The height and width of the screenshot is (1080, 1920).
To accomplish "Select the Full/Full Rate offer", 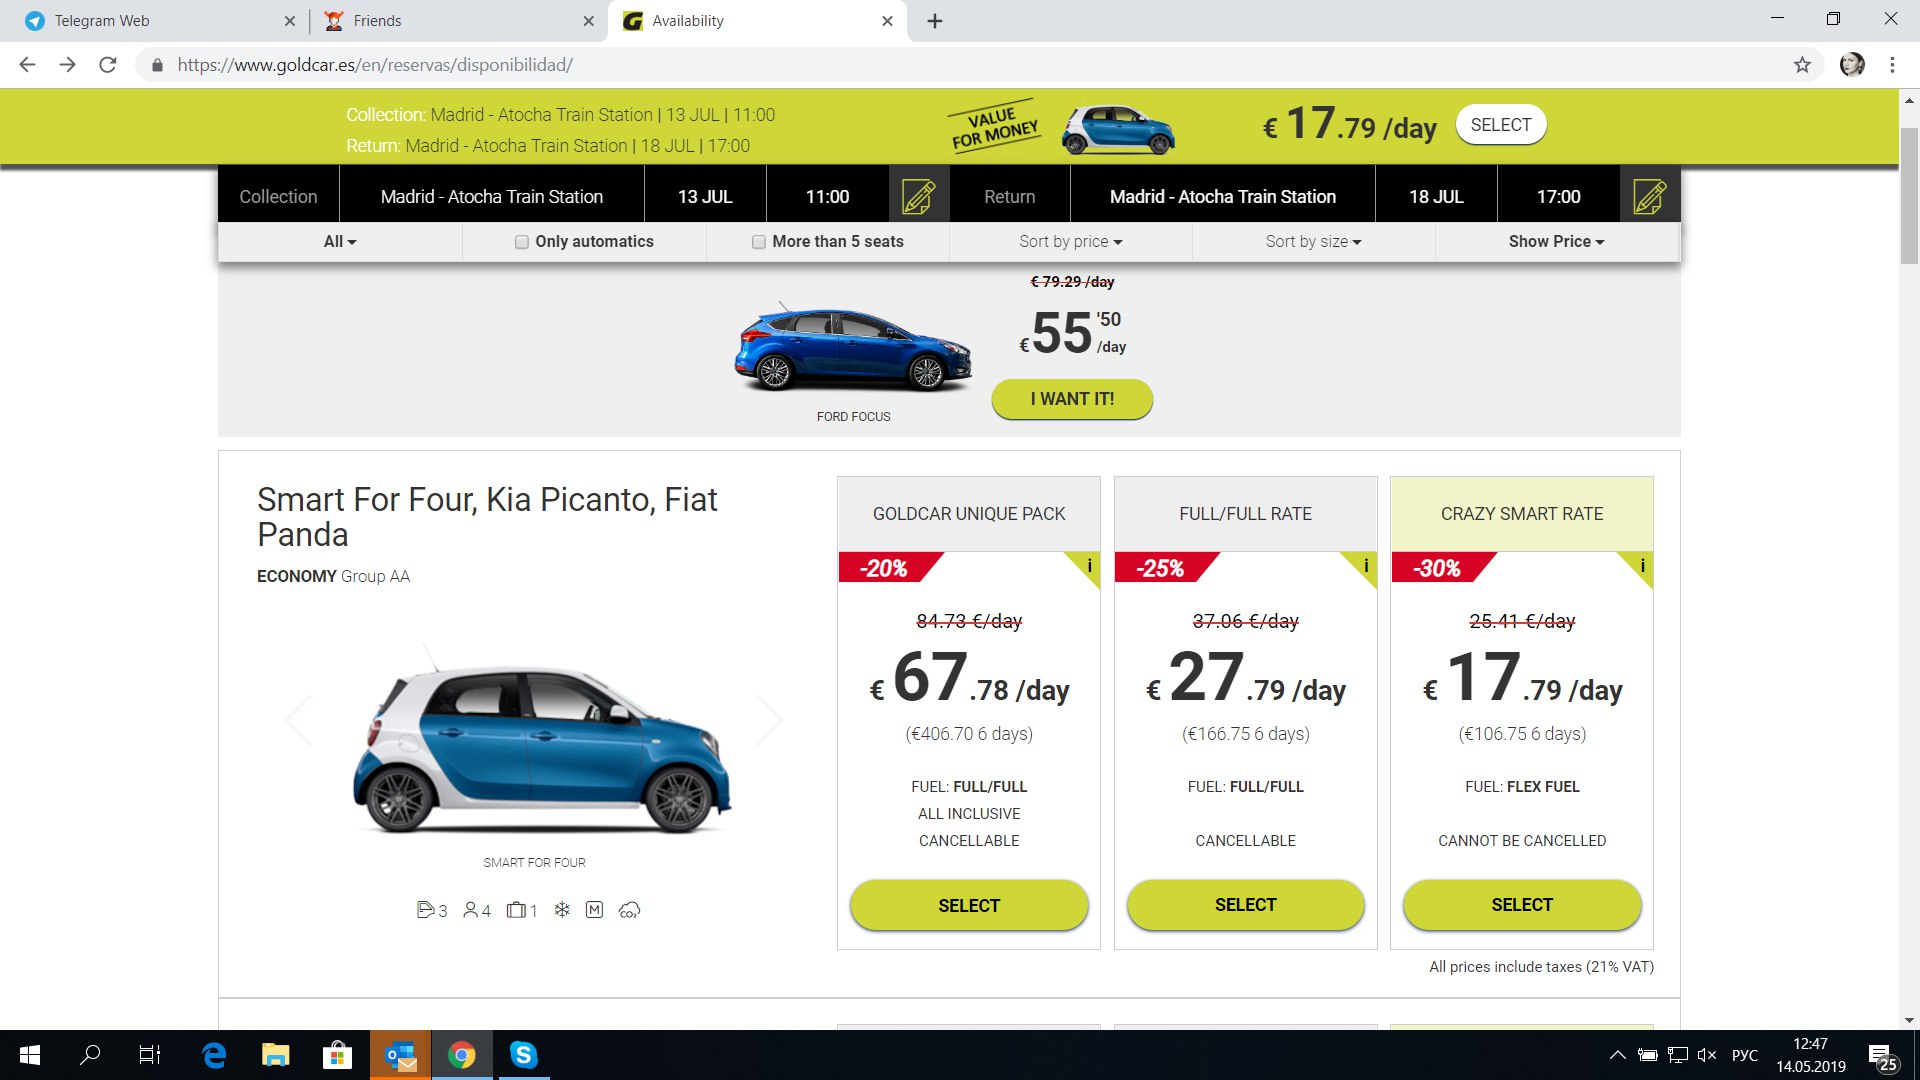I will pyautogui.click(x=1245, y=905).
